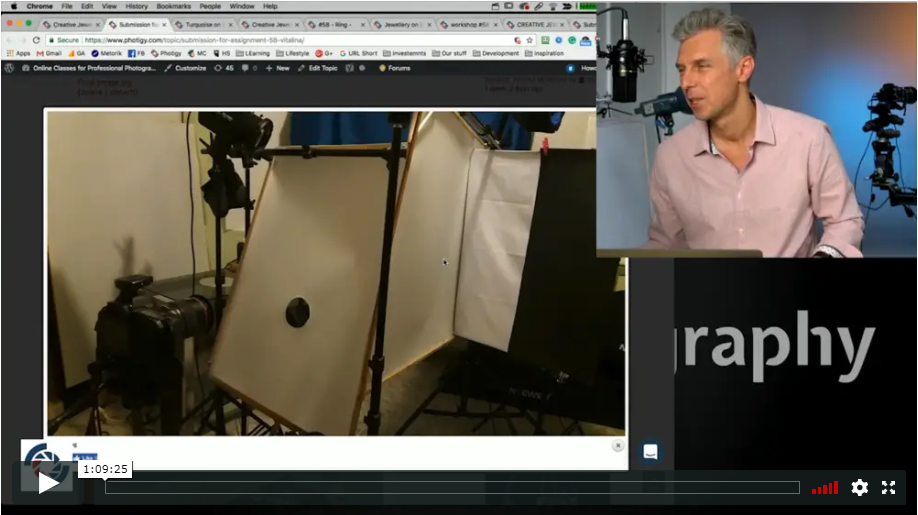Seek along the video progress bar
The width and height of the screenshot is (918, 515).
(x=452, y=487)
